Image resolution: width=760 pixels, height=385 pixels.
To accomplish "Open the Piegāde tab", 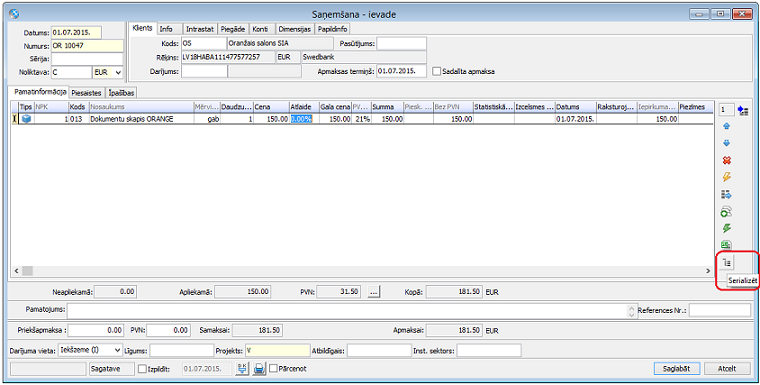I will pos(233,29).
